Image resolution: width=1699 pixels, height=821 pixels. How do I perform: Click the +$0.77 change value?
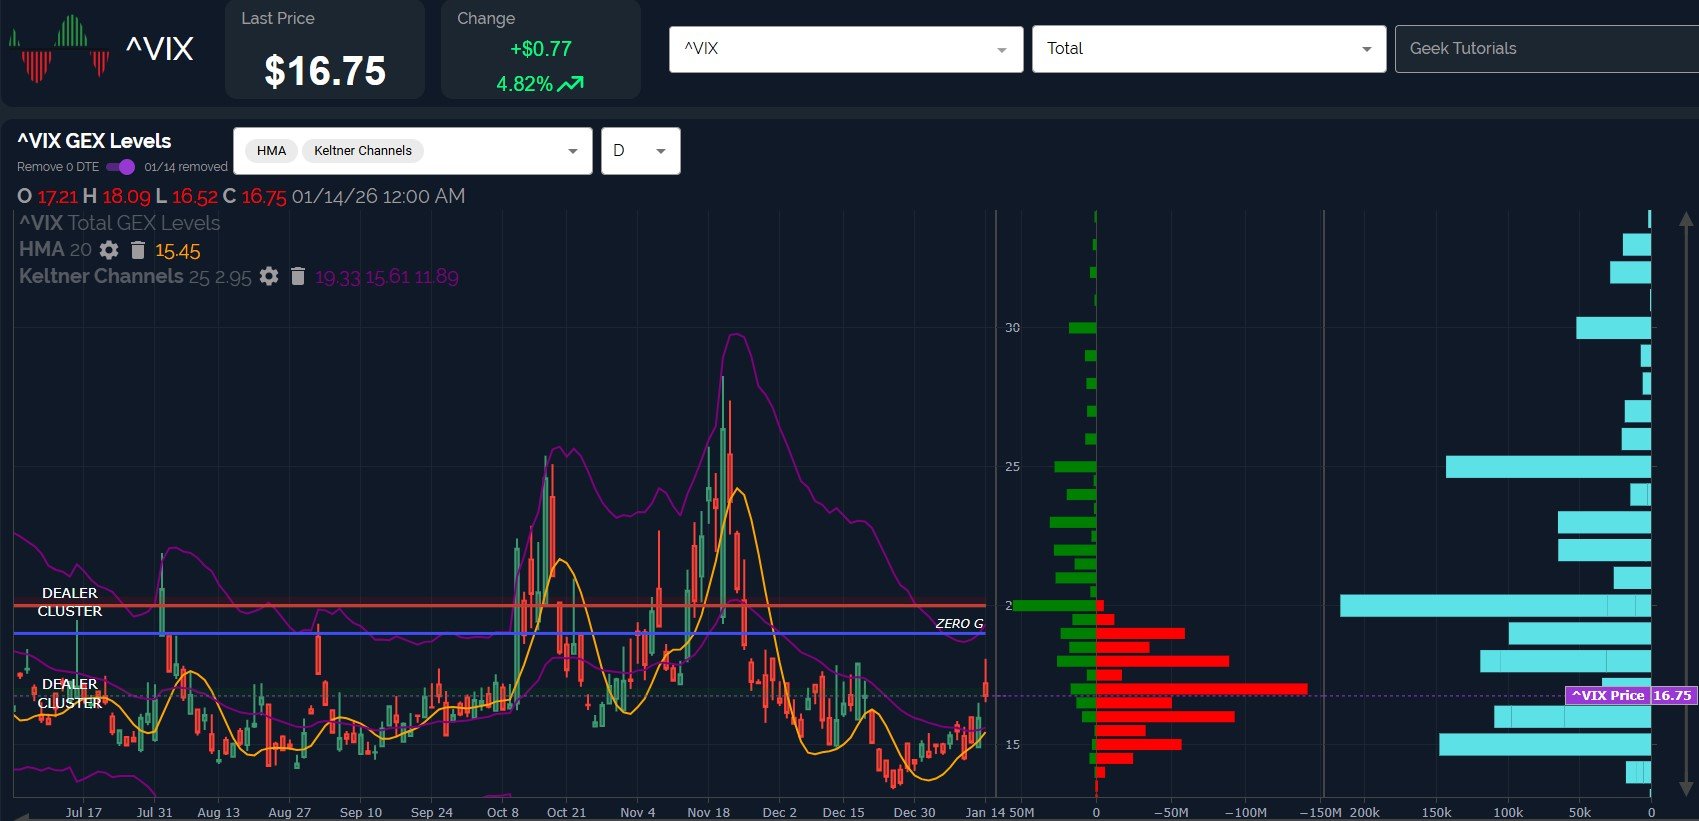pyautogui.click(x=541, y=49)
